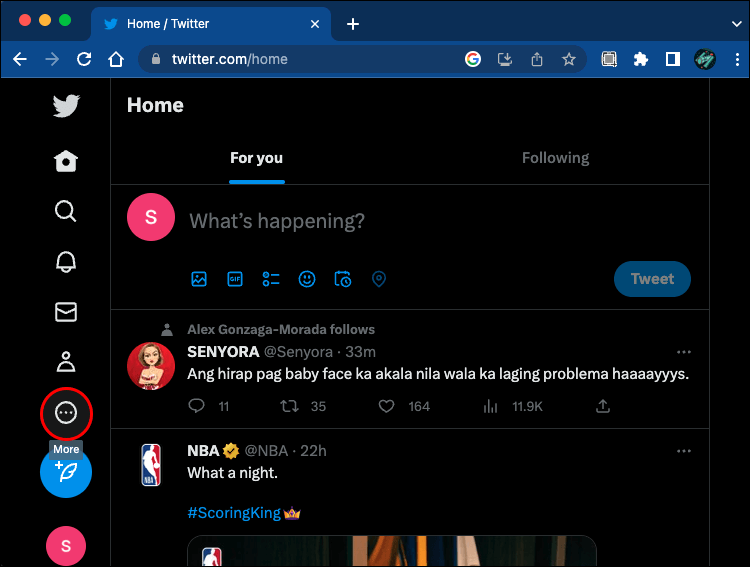This screenshot has height=567, width=750.
Task: Open SENYORA's profile picture
Action: 151,366
